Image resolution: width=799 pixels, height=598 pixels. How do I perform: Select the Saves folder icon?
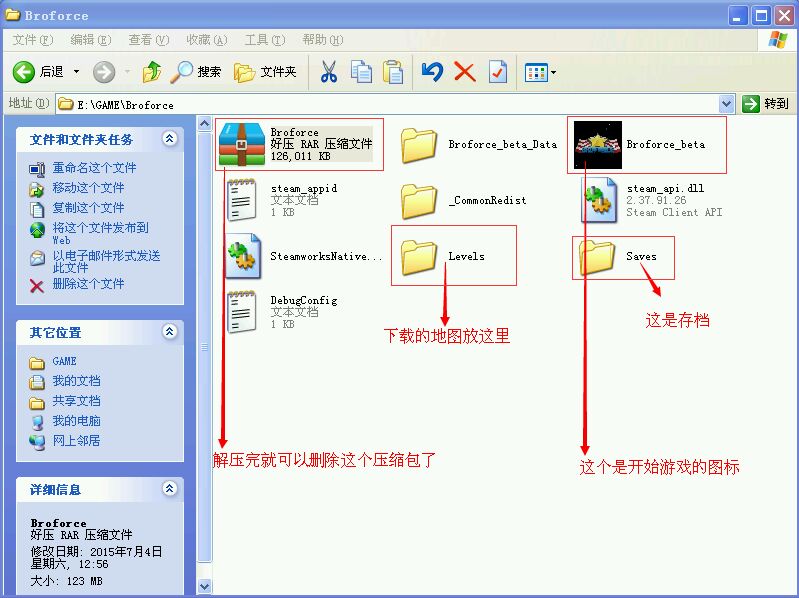point(597,257)
